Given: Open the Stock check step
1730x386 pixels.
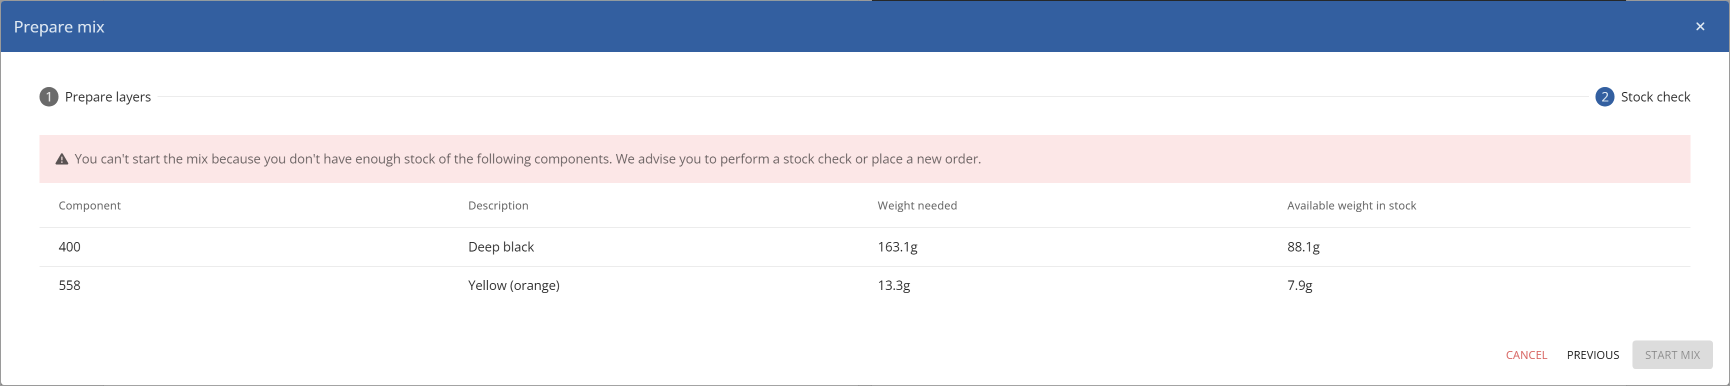Looking at the screenshot, I should coord(1655,97).
